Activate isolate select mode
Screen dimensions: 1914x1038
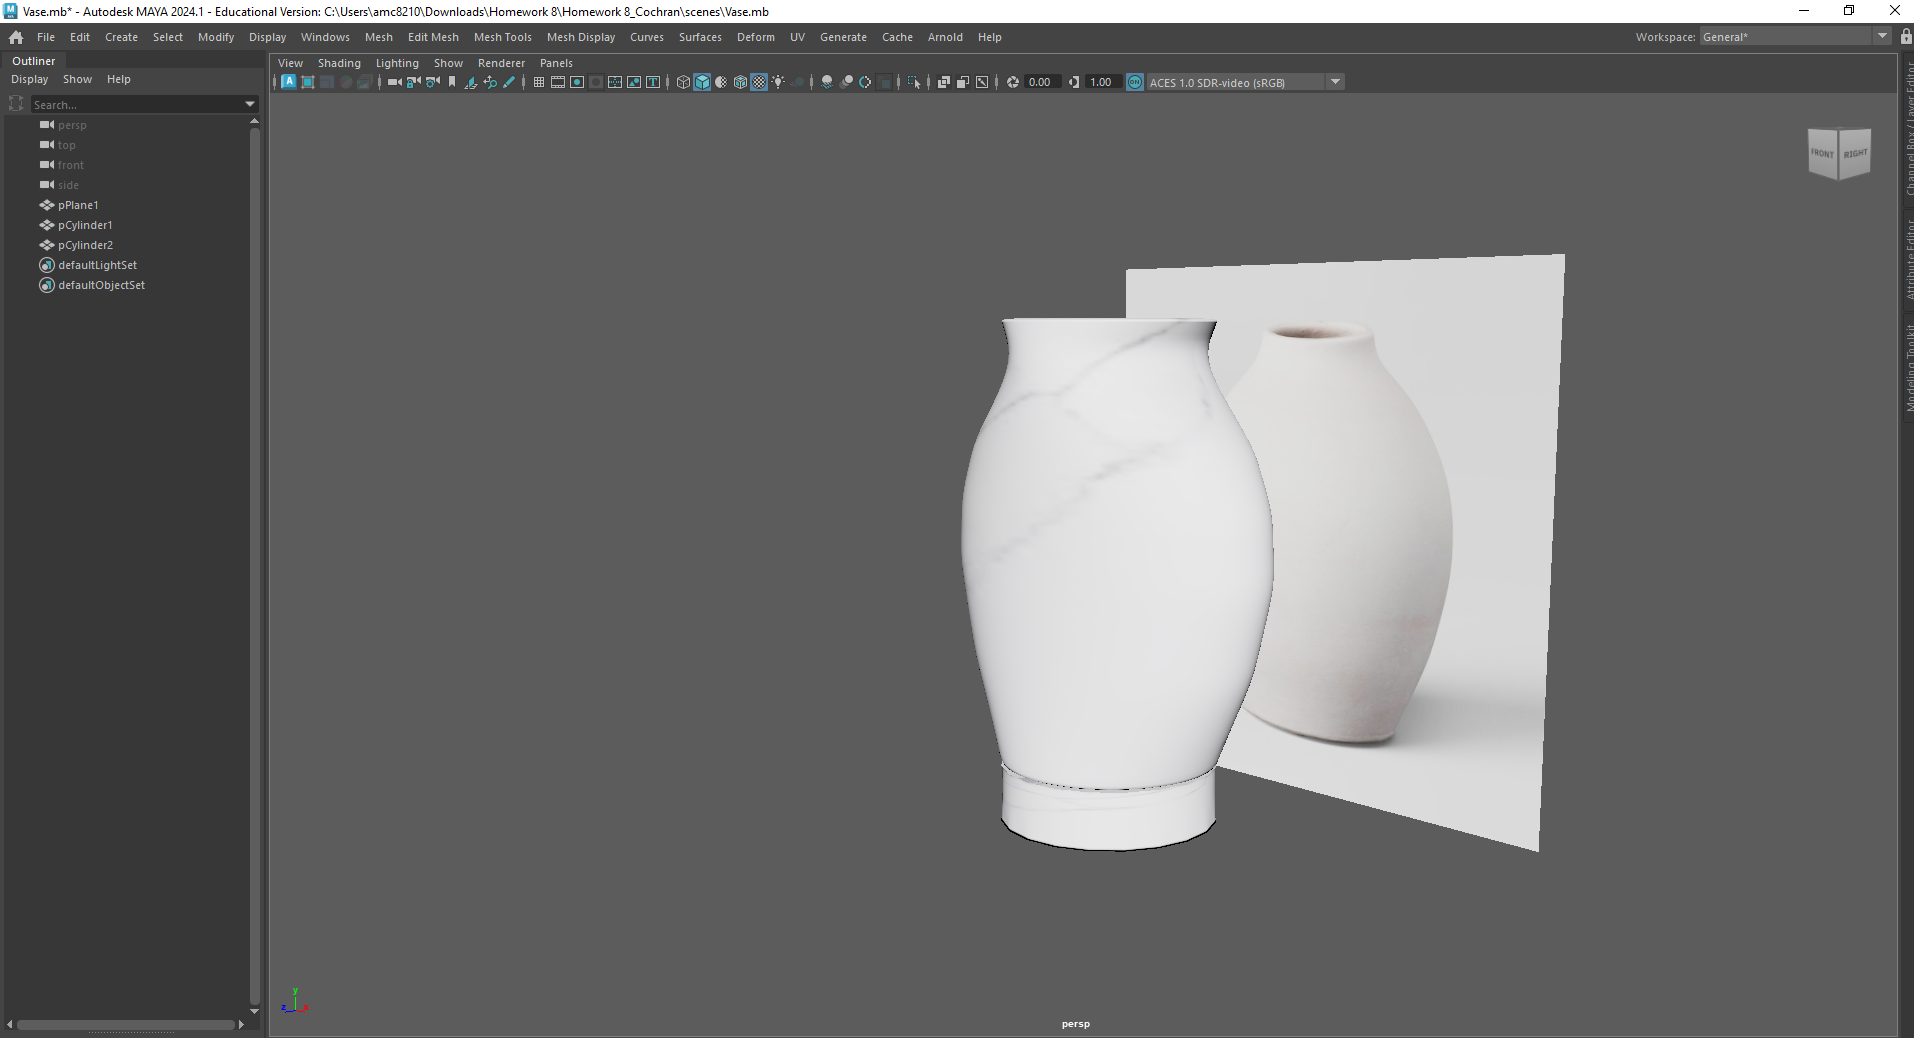915,82
